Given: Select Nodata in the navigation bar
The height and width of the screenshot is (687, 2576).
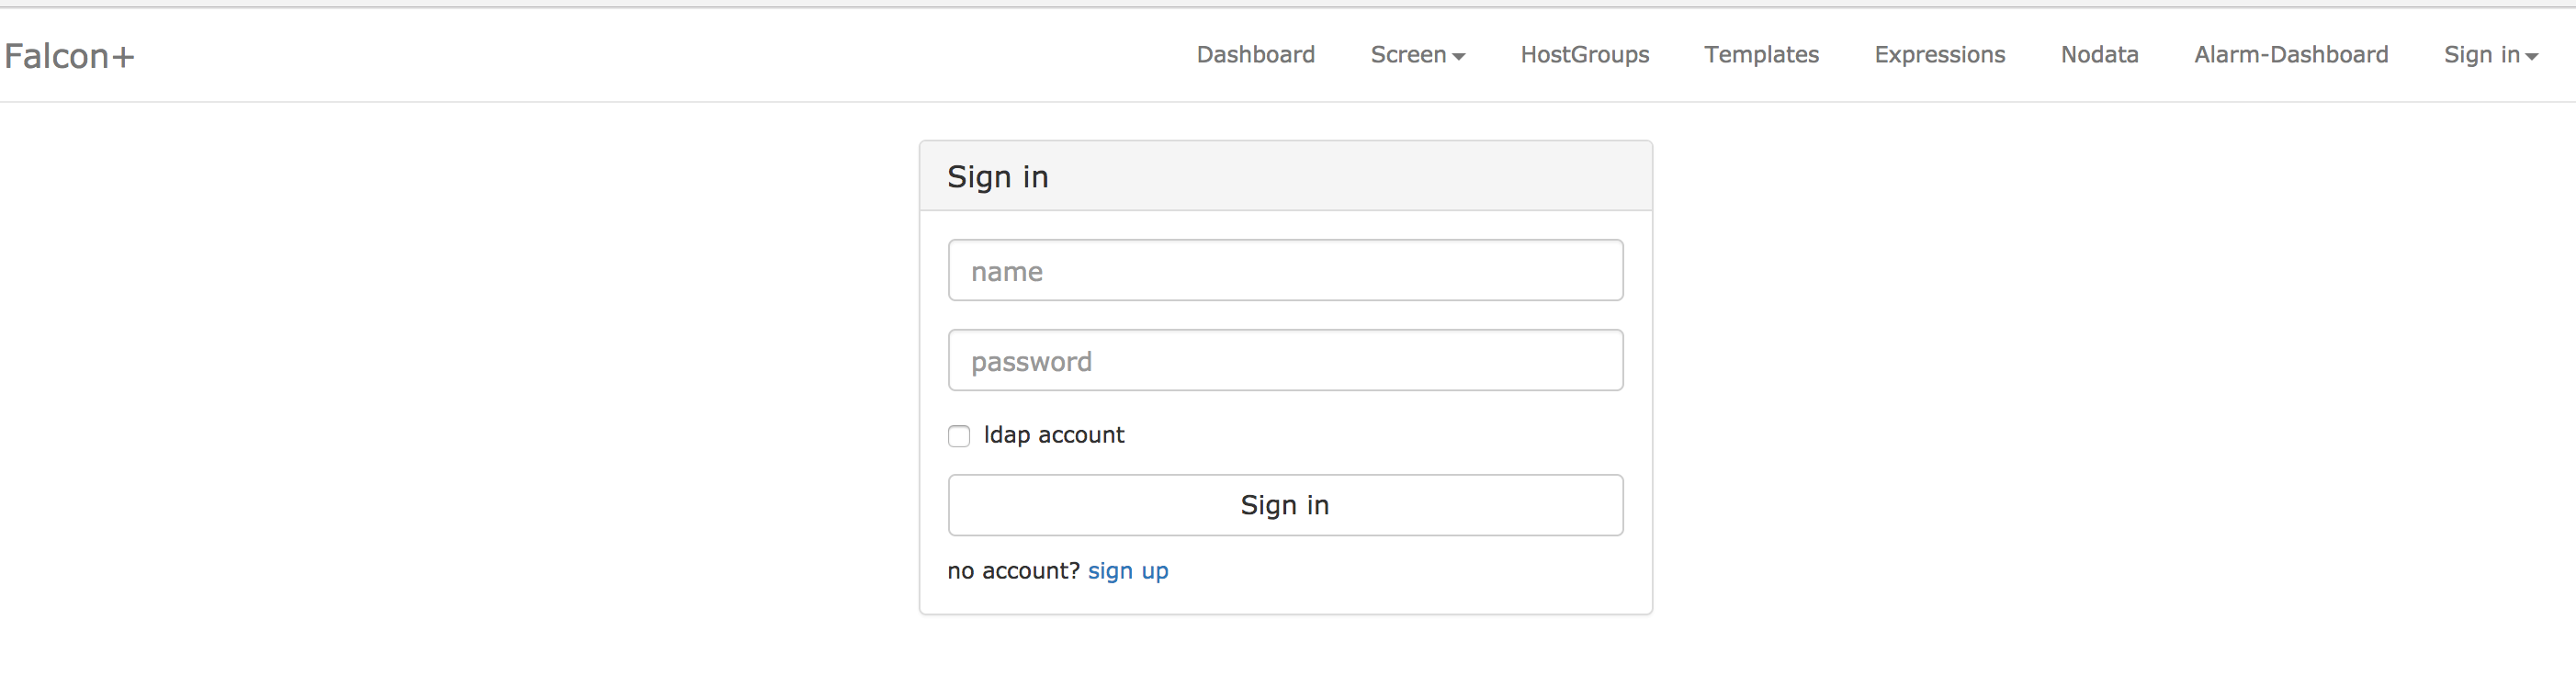Looking at the screenshot, I should click(2099, 55).
